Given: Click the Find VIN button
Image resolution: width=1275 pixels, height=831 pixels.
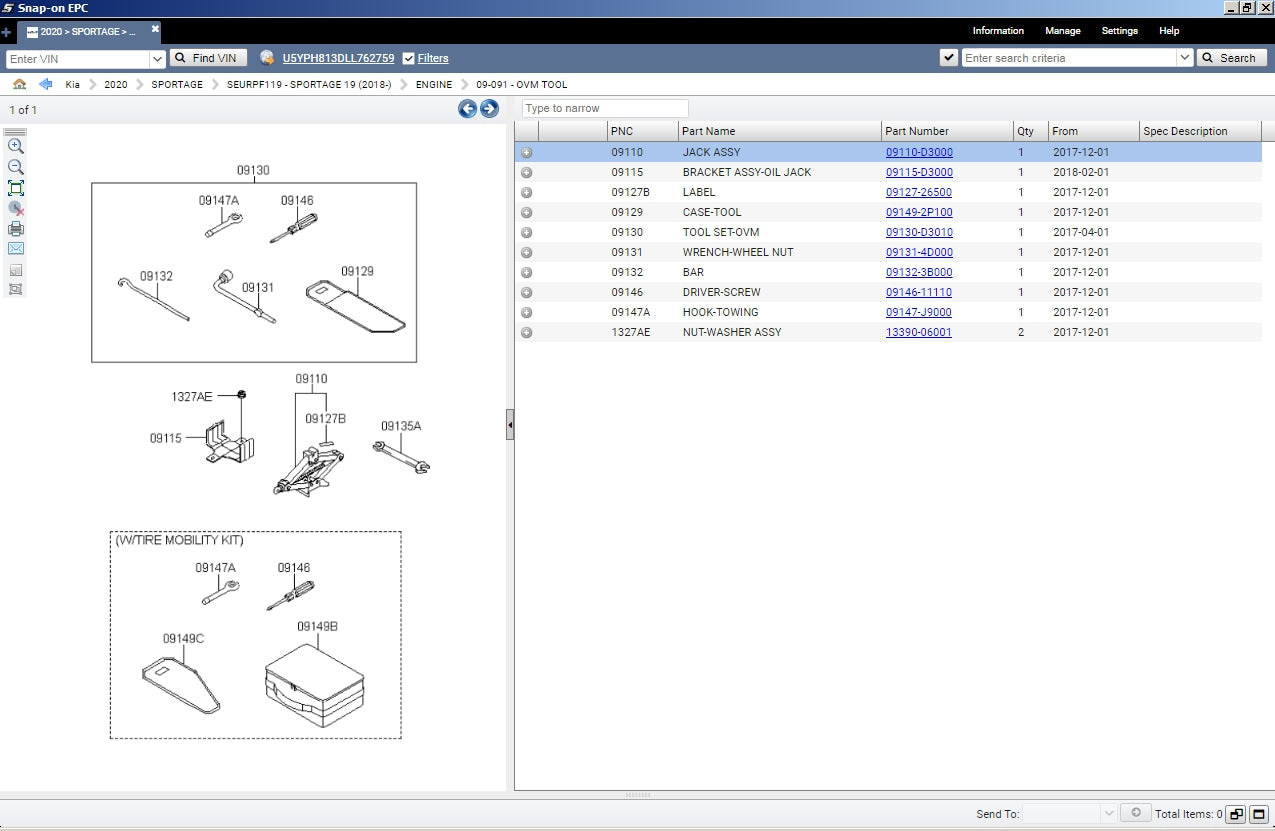Looking at the screenshot, I should click(x=208, y=58).
